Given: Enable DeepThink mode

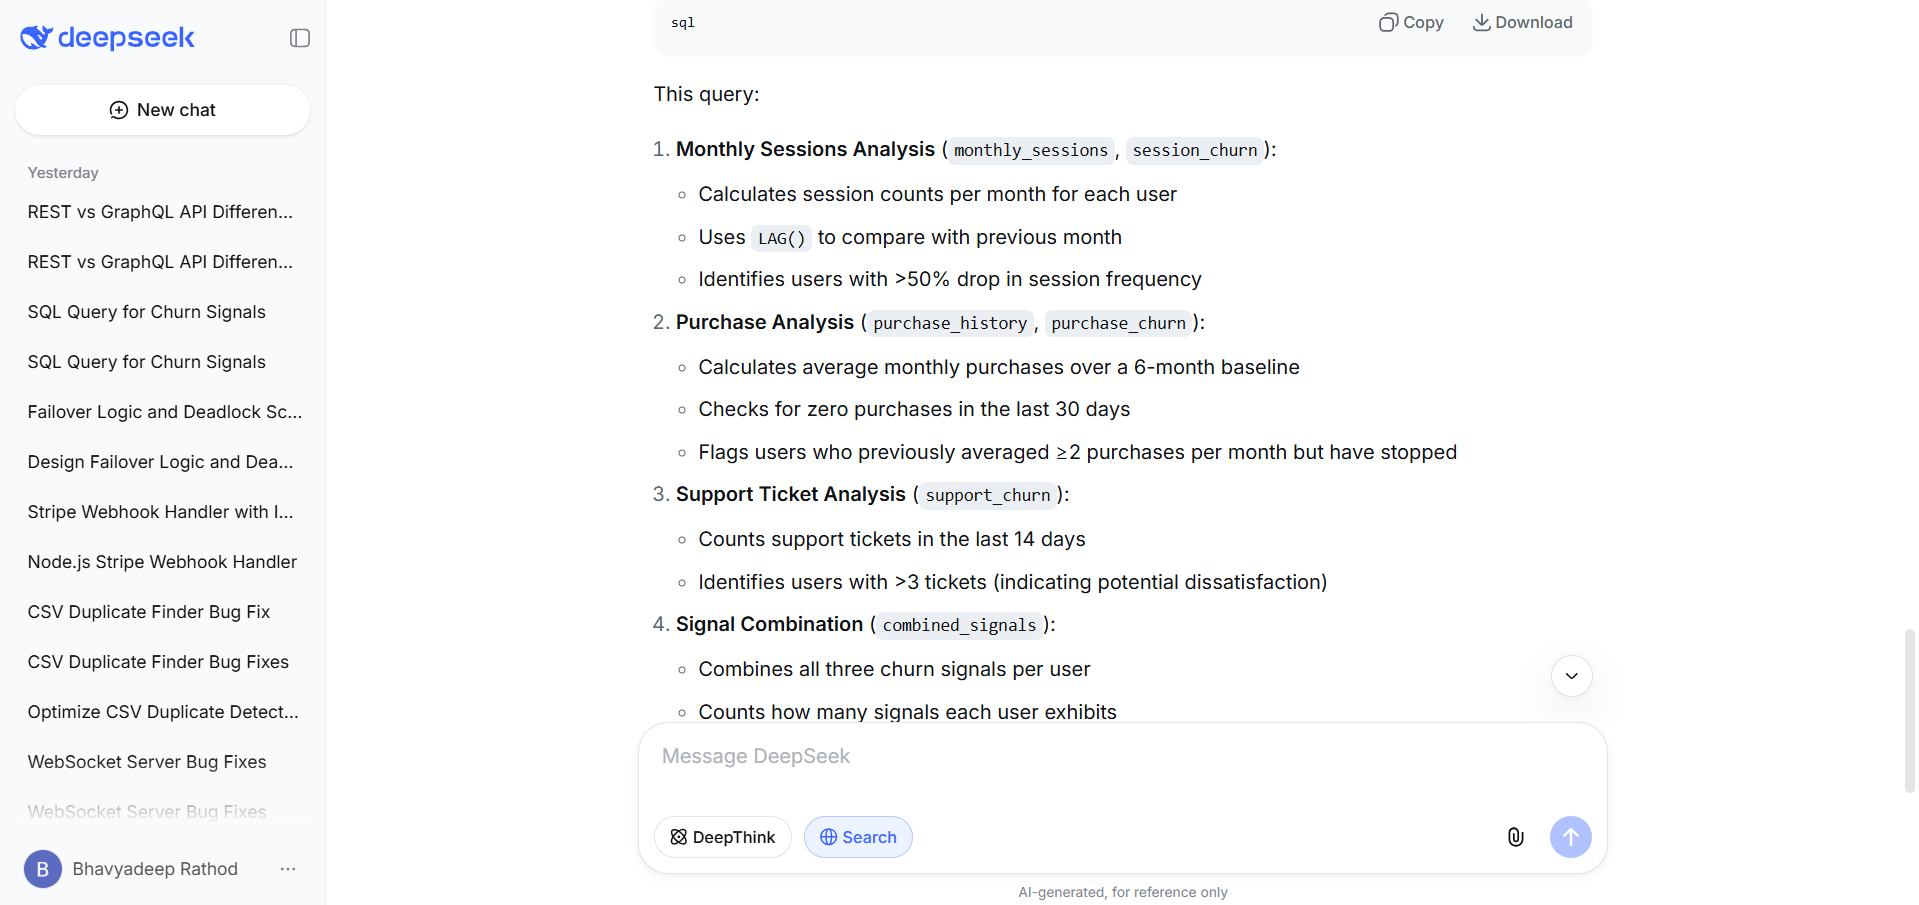Looking at the screenshot, I should [722, 837].
